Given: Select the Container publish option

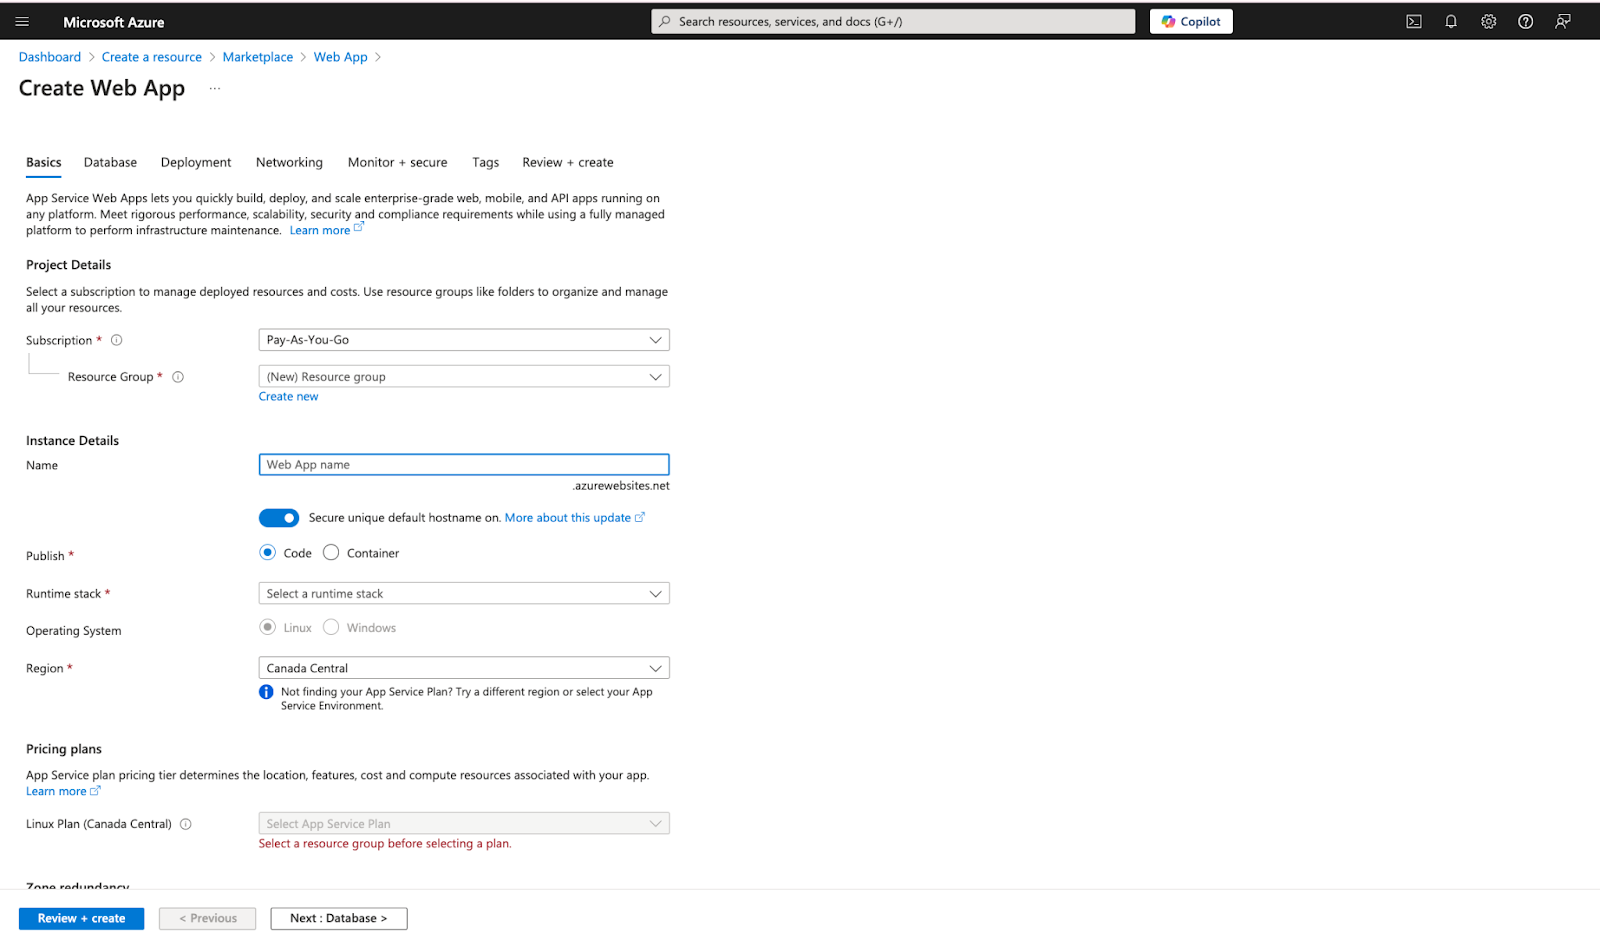Looking at the screenshot, I should (x=331, y=552).
